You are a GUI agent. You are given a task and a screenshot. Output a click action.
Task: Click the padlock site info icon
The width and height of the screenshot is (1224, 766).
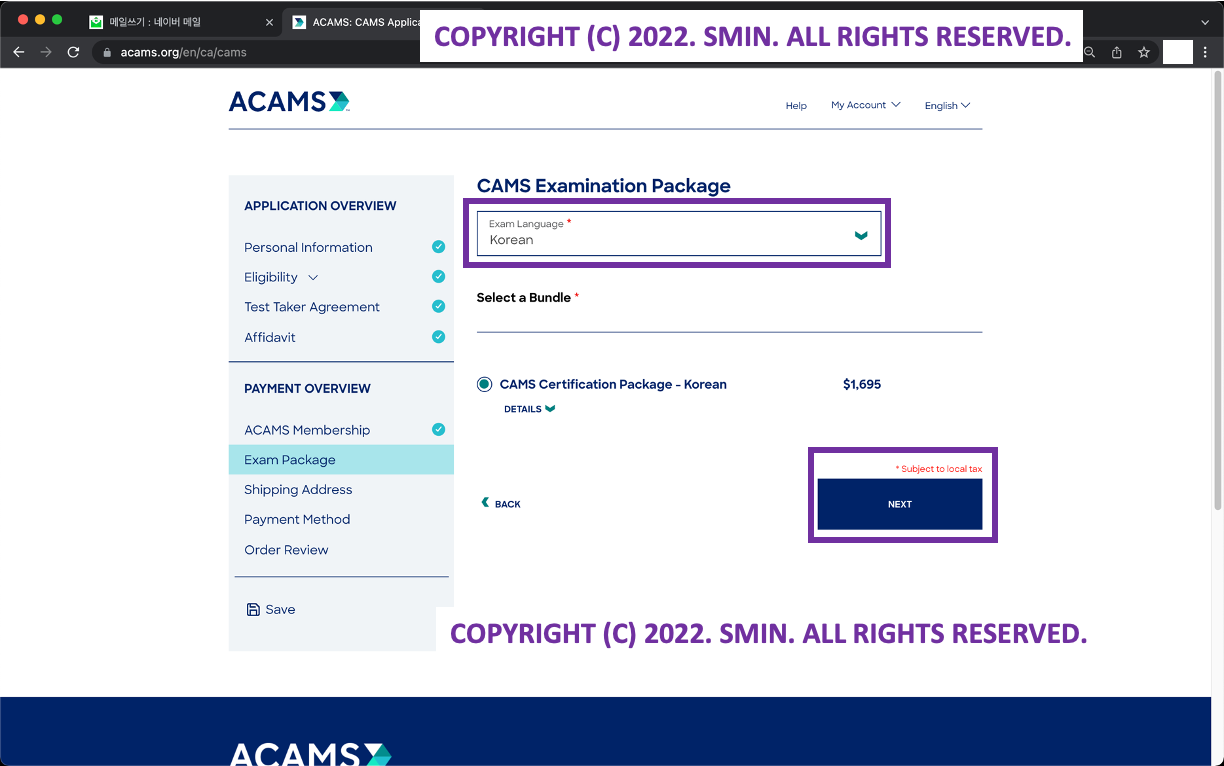[x=109, y=52]
